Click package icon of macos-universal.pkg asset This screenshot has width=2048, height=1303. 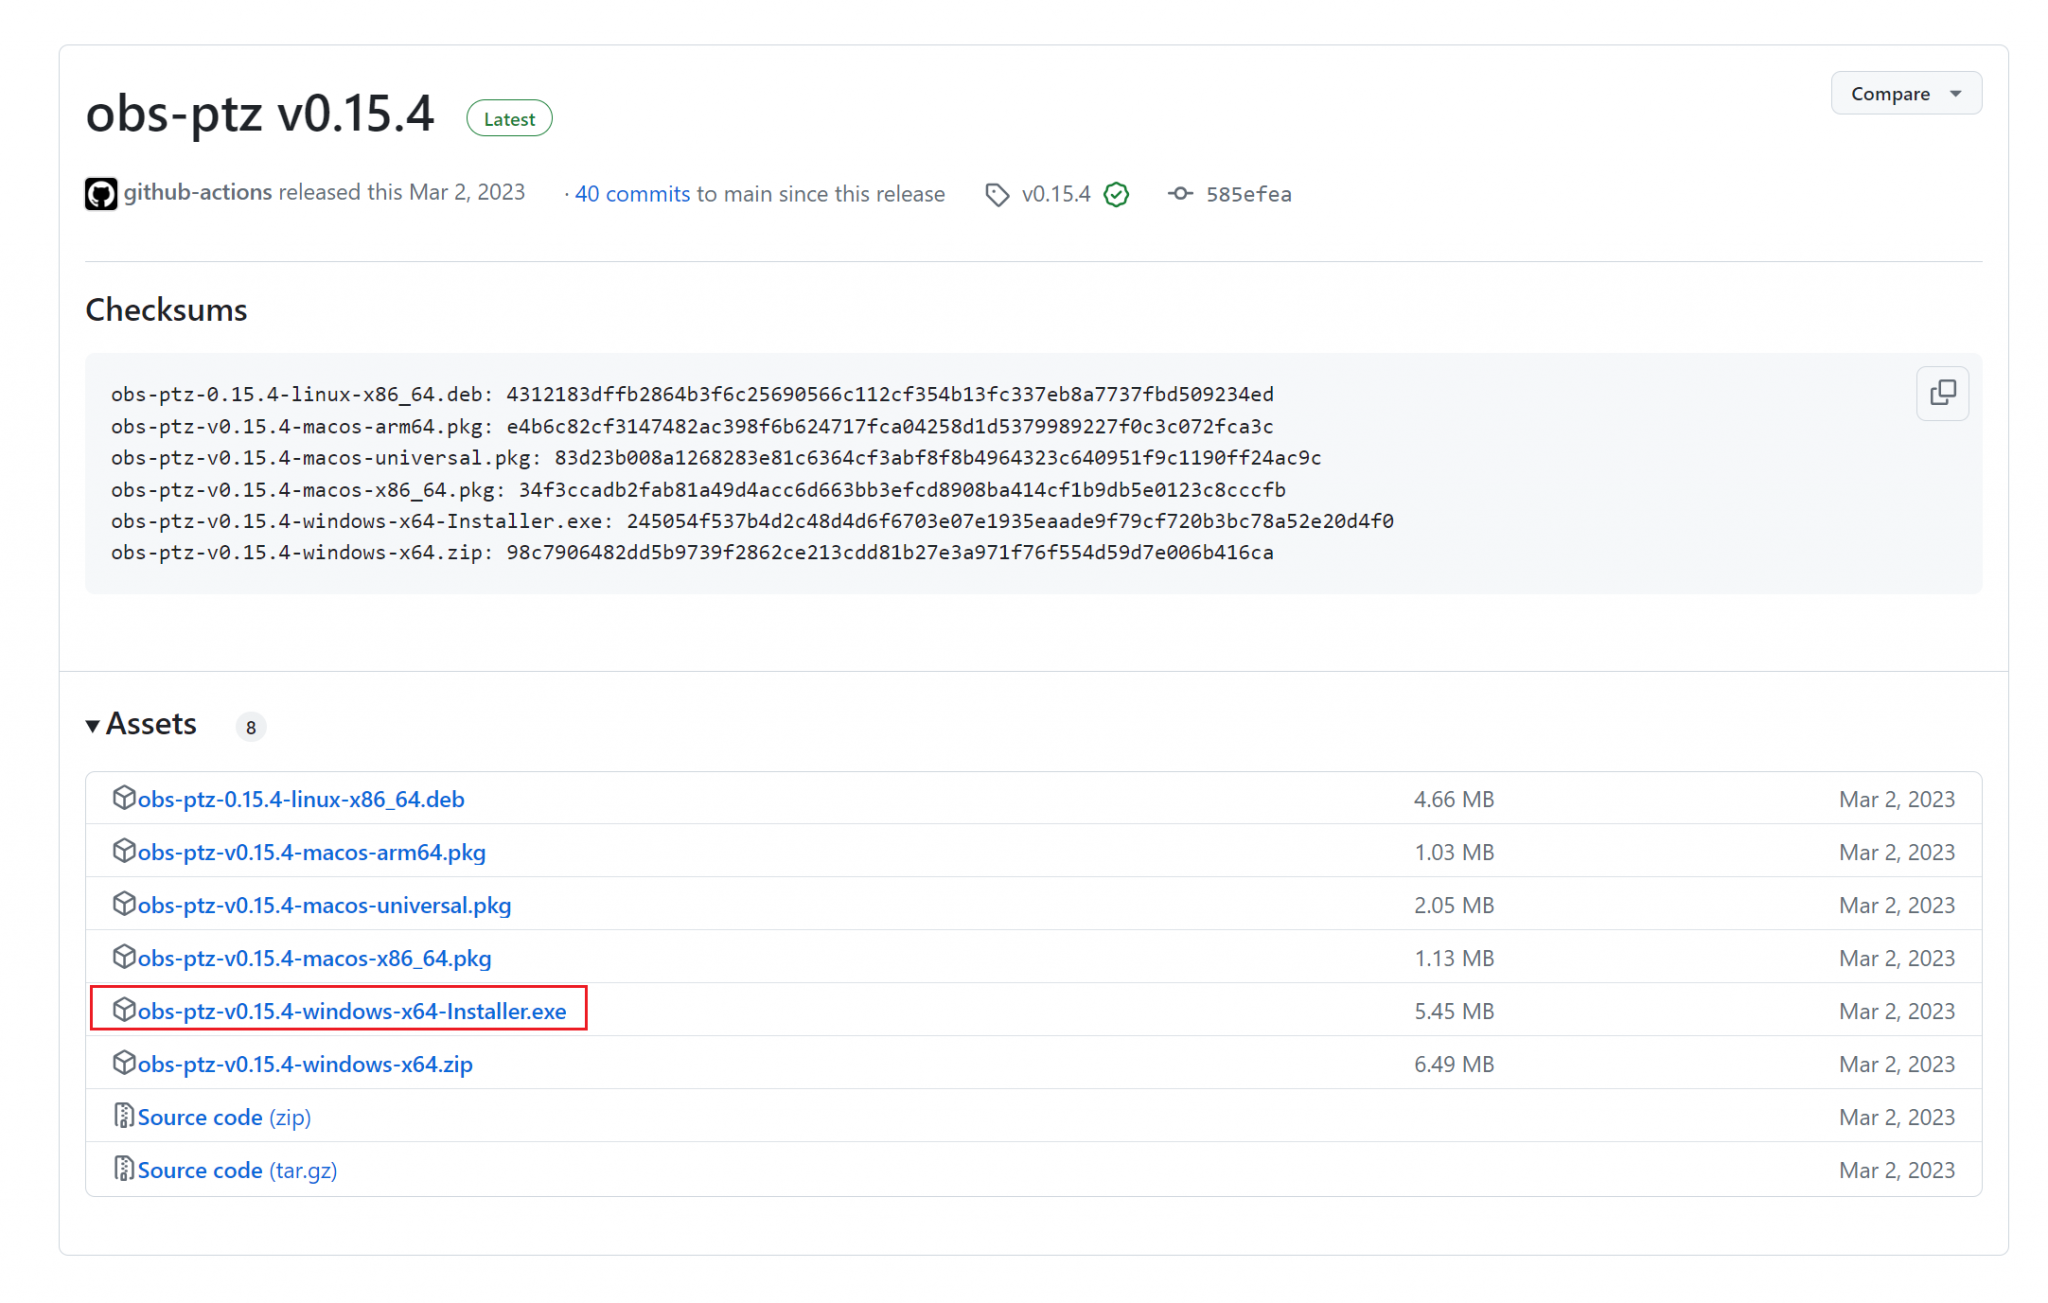124,903
